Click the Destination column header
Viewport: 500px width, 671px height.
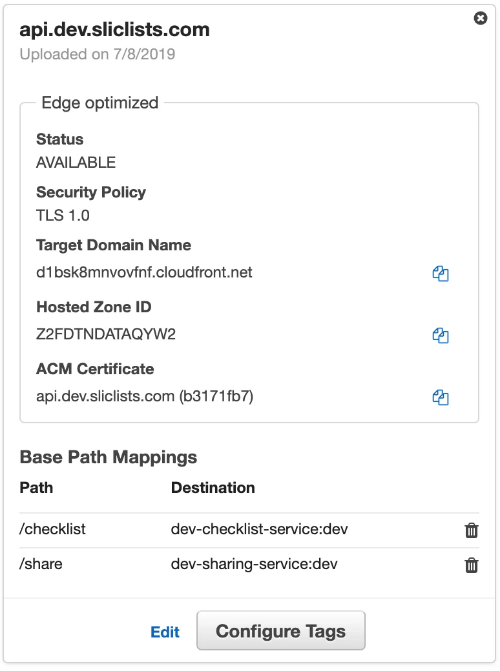[213, 488]
